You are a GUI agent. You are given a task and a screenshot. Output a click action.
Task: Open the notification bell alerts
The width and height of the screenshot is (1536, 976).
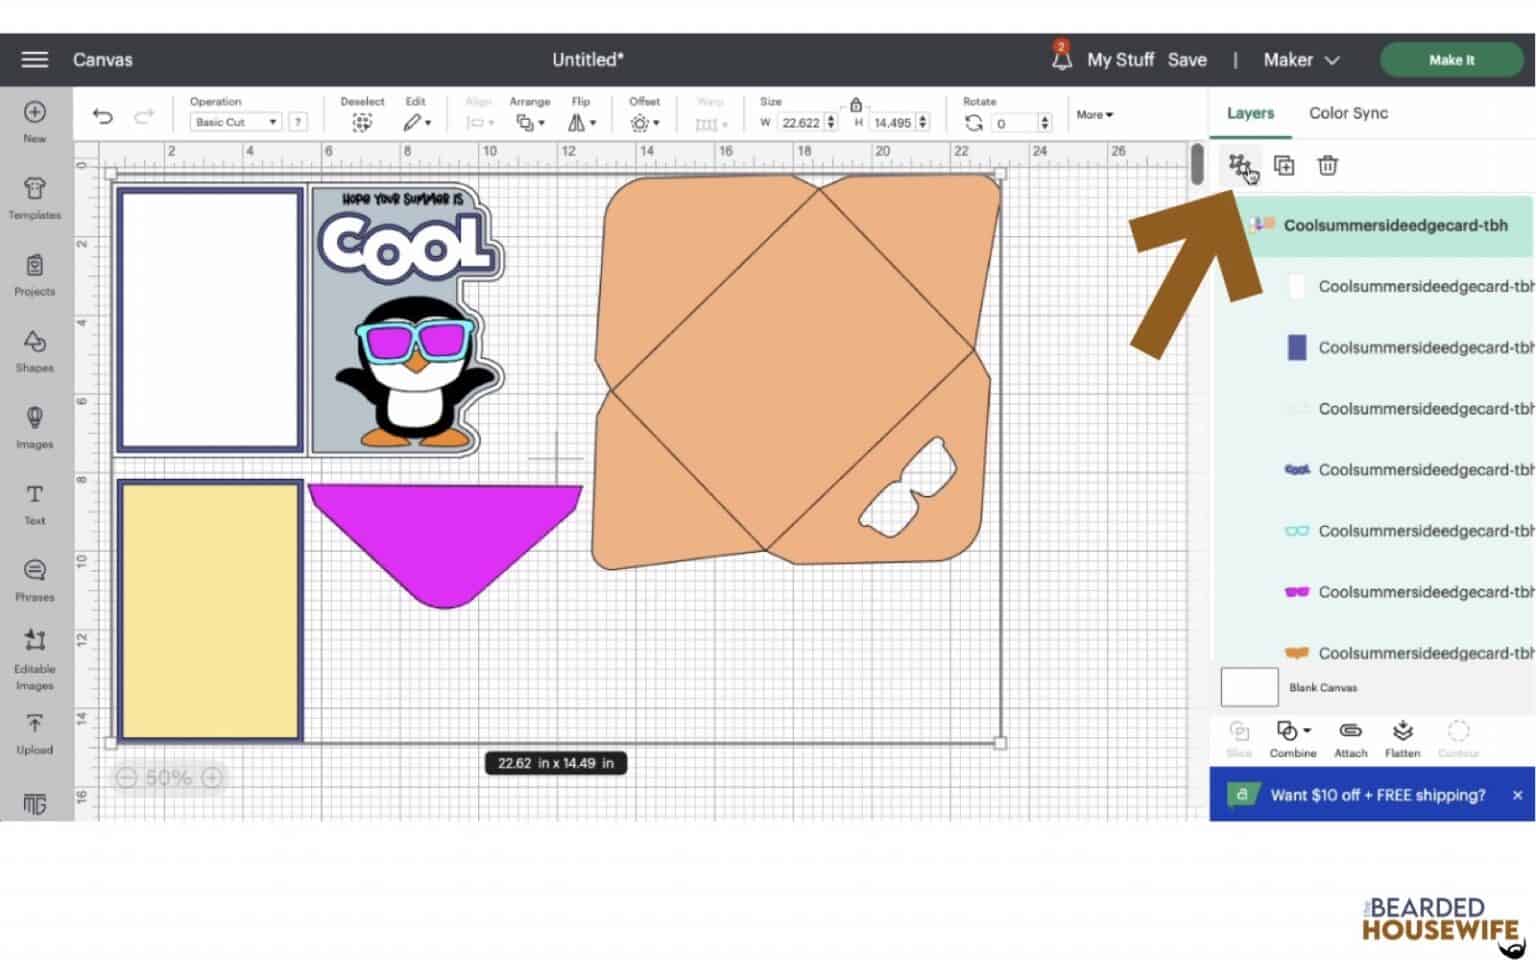pos(1060,59)
